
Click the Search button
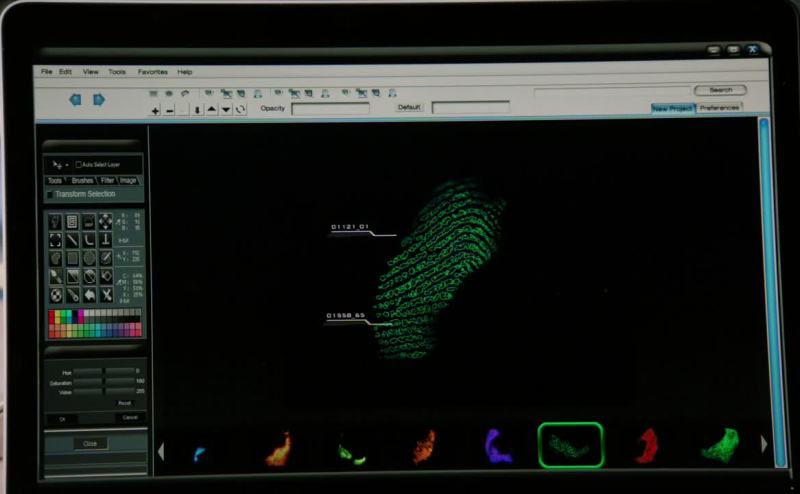click(x=720, y=90)
